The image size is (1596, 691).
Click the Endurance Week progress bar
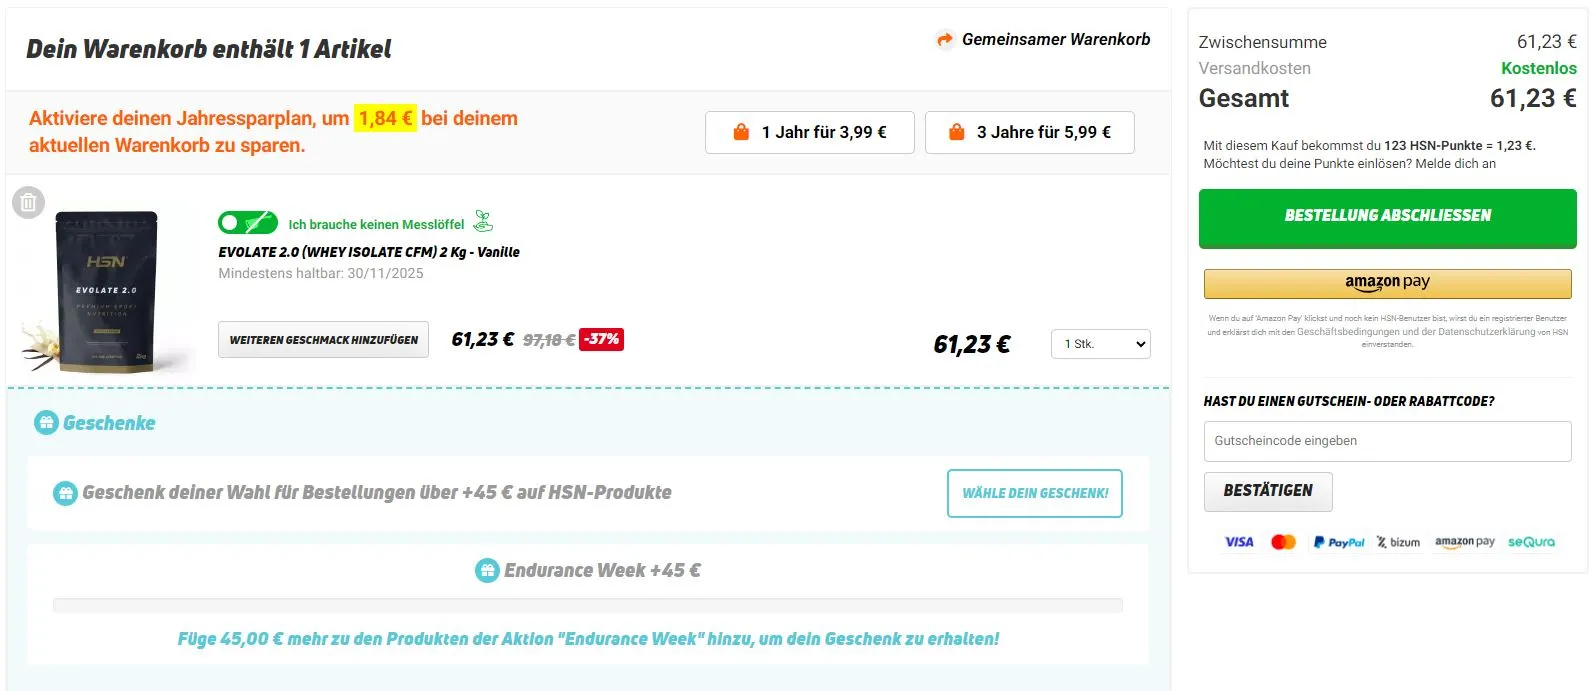(587, 605)
